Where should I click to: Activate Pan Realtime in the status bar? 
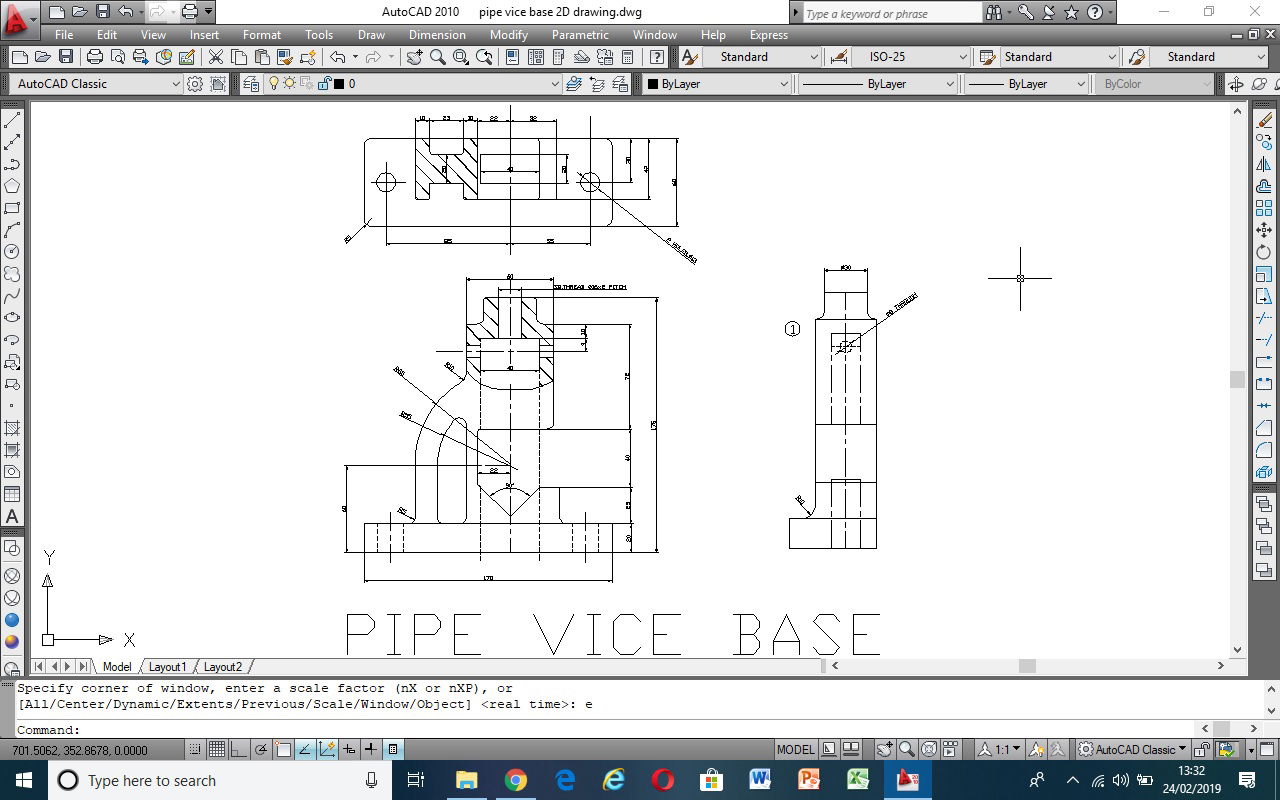(885, 748)
